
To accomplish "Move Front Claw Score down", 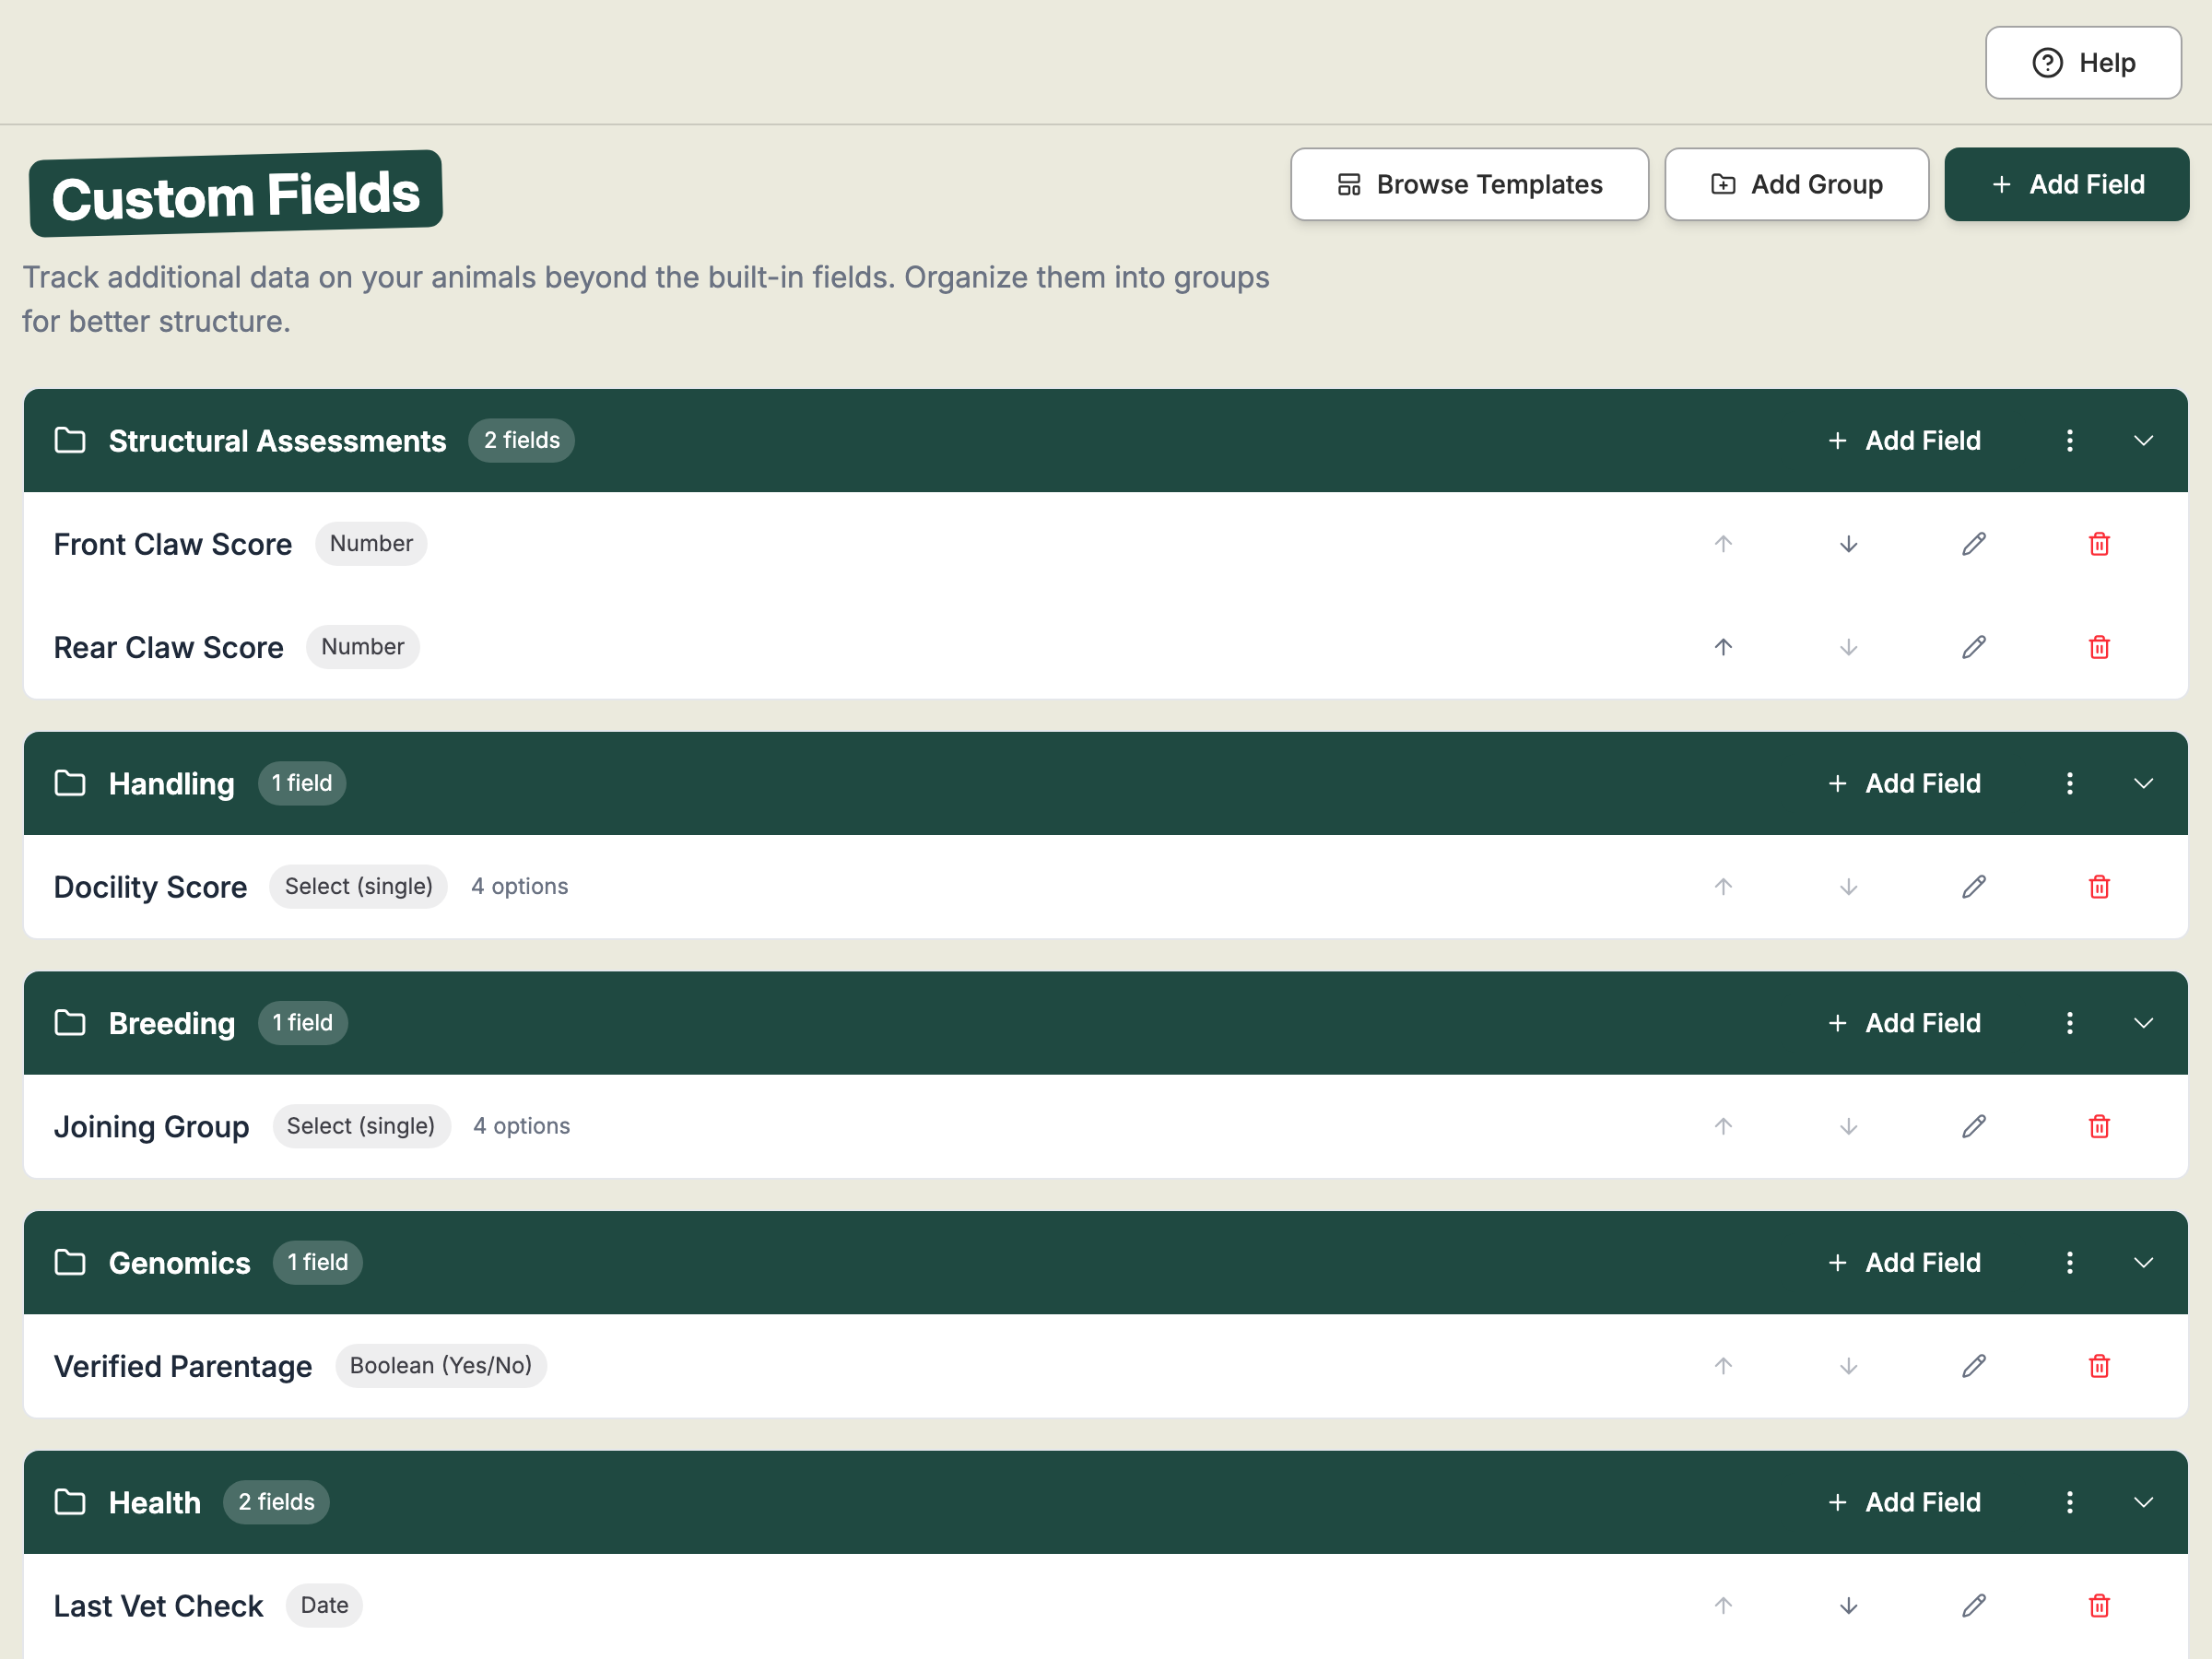I will pyautogui.click(x=1849, y=544).
